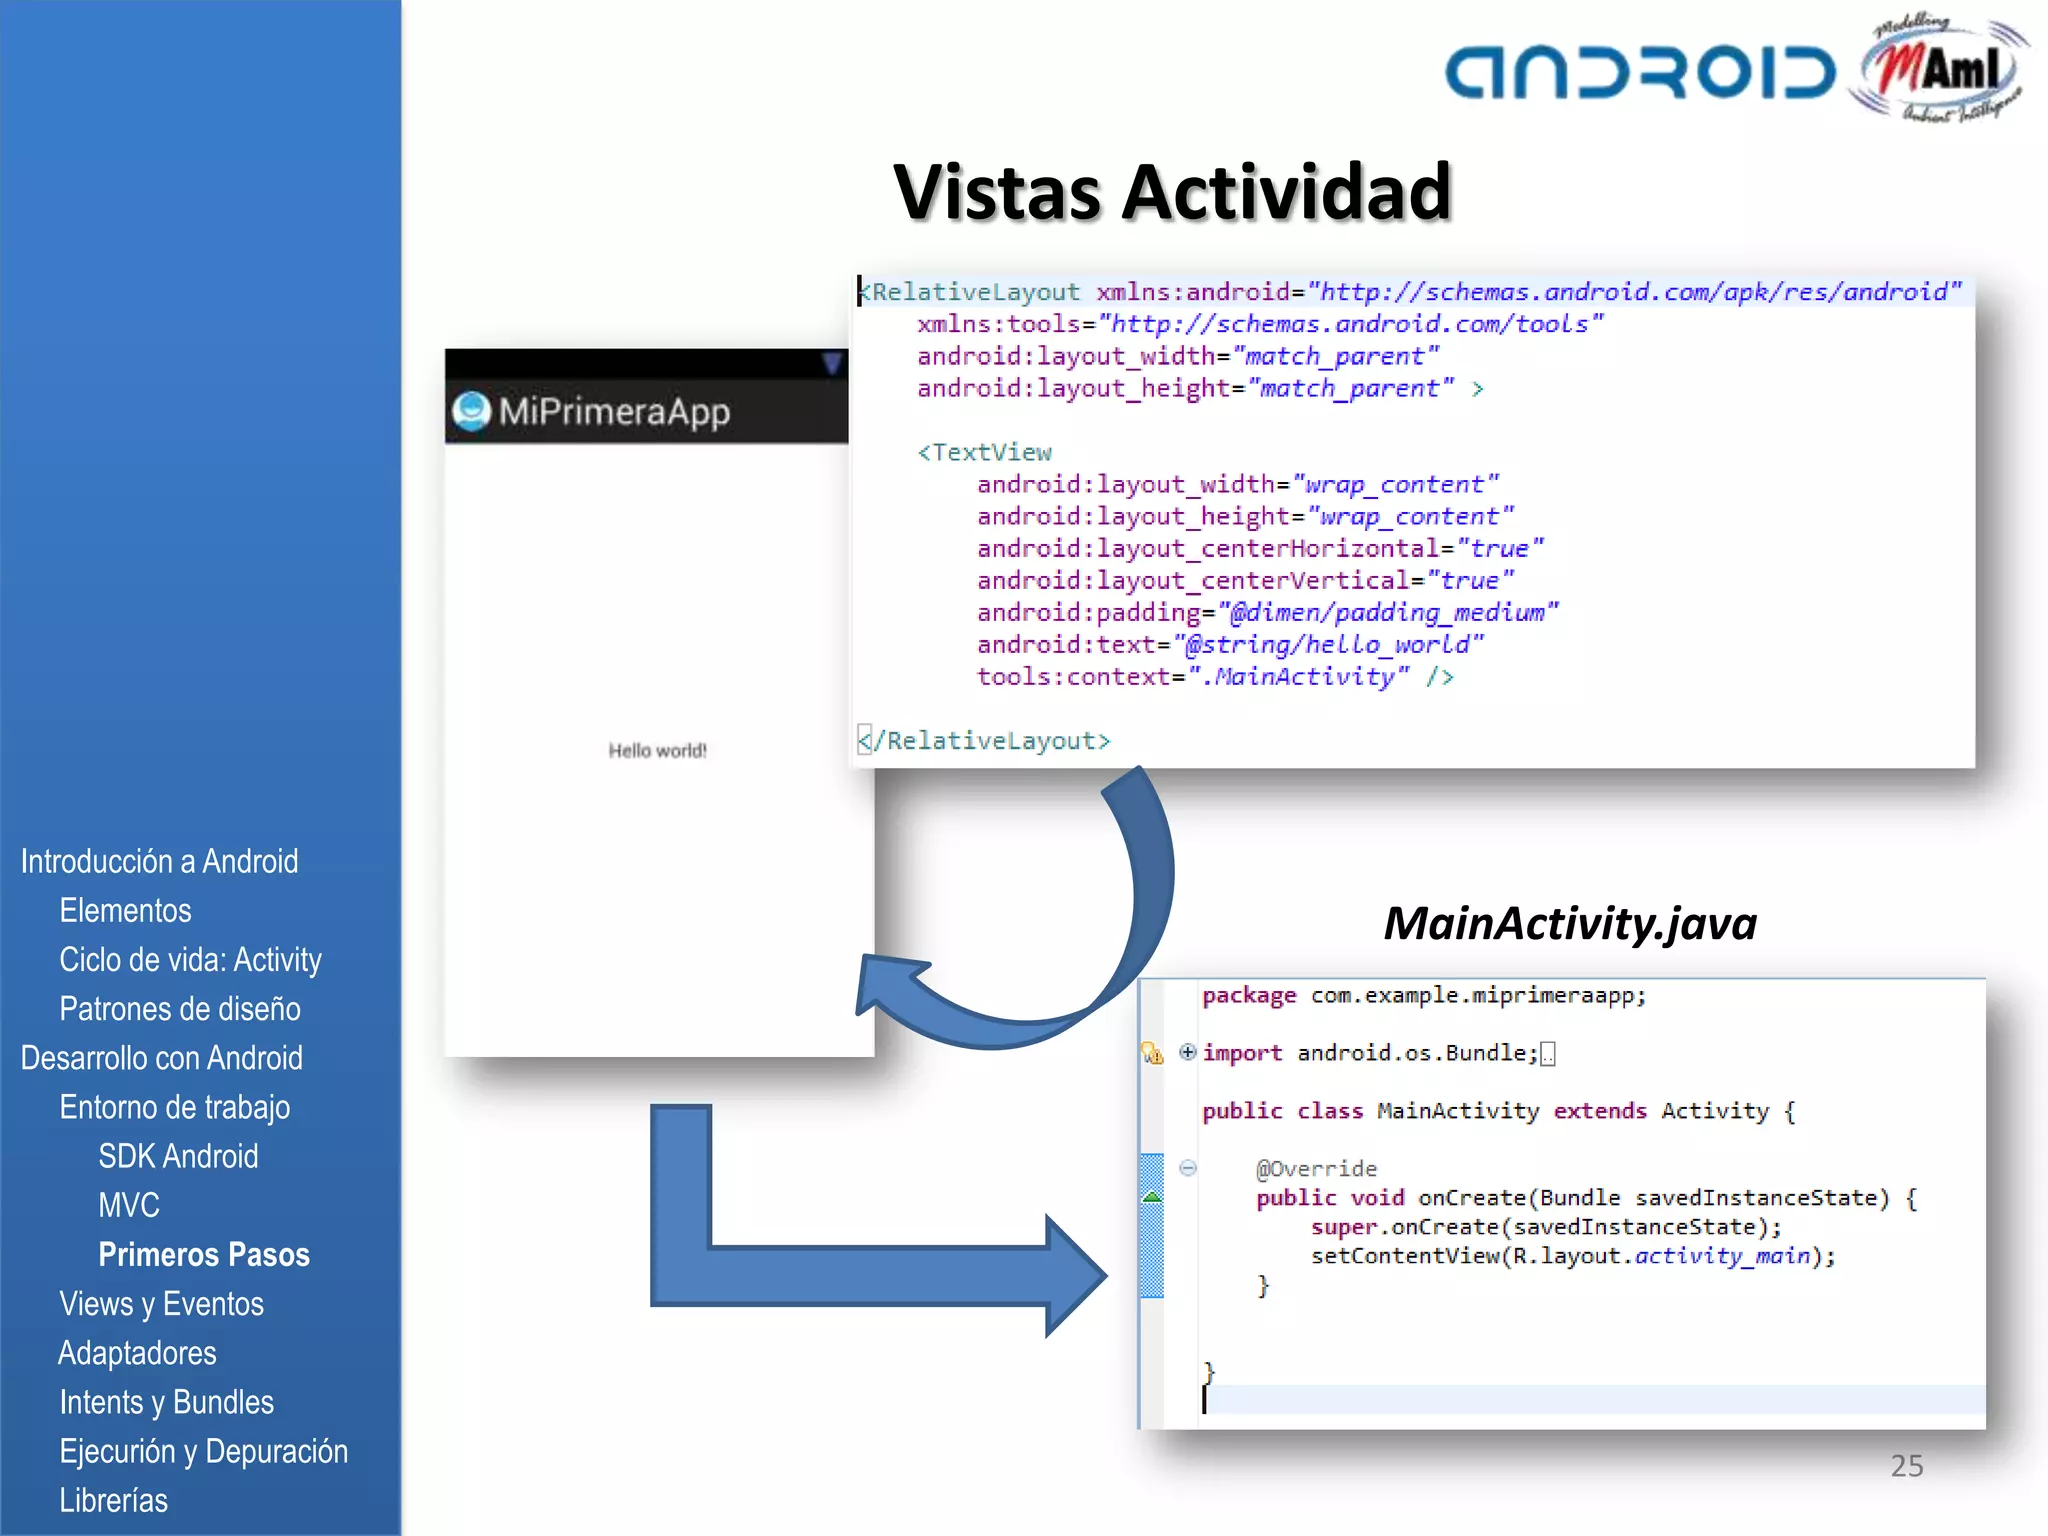Click the TextView tag in the XML code
The image size is (2048, 1536).
pyautogui.click(x=985, y=452)
